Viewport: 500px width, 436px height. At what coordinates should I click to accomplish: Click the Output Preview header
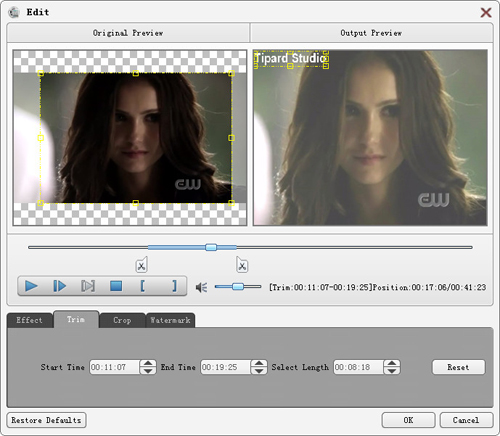coord(371,33)
